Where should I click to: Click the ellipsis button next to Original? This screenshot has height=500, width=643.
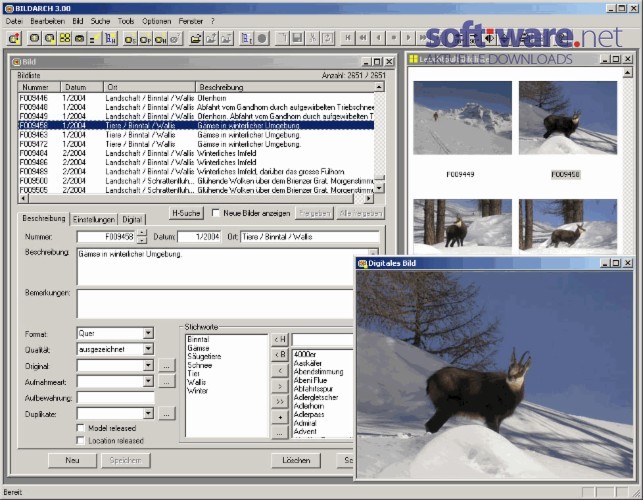(x=166, y=365)
